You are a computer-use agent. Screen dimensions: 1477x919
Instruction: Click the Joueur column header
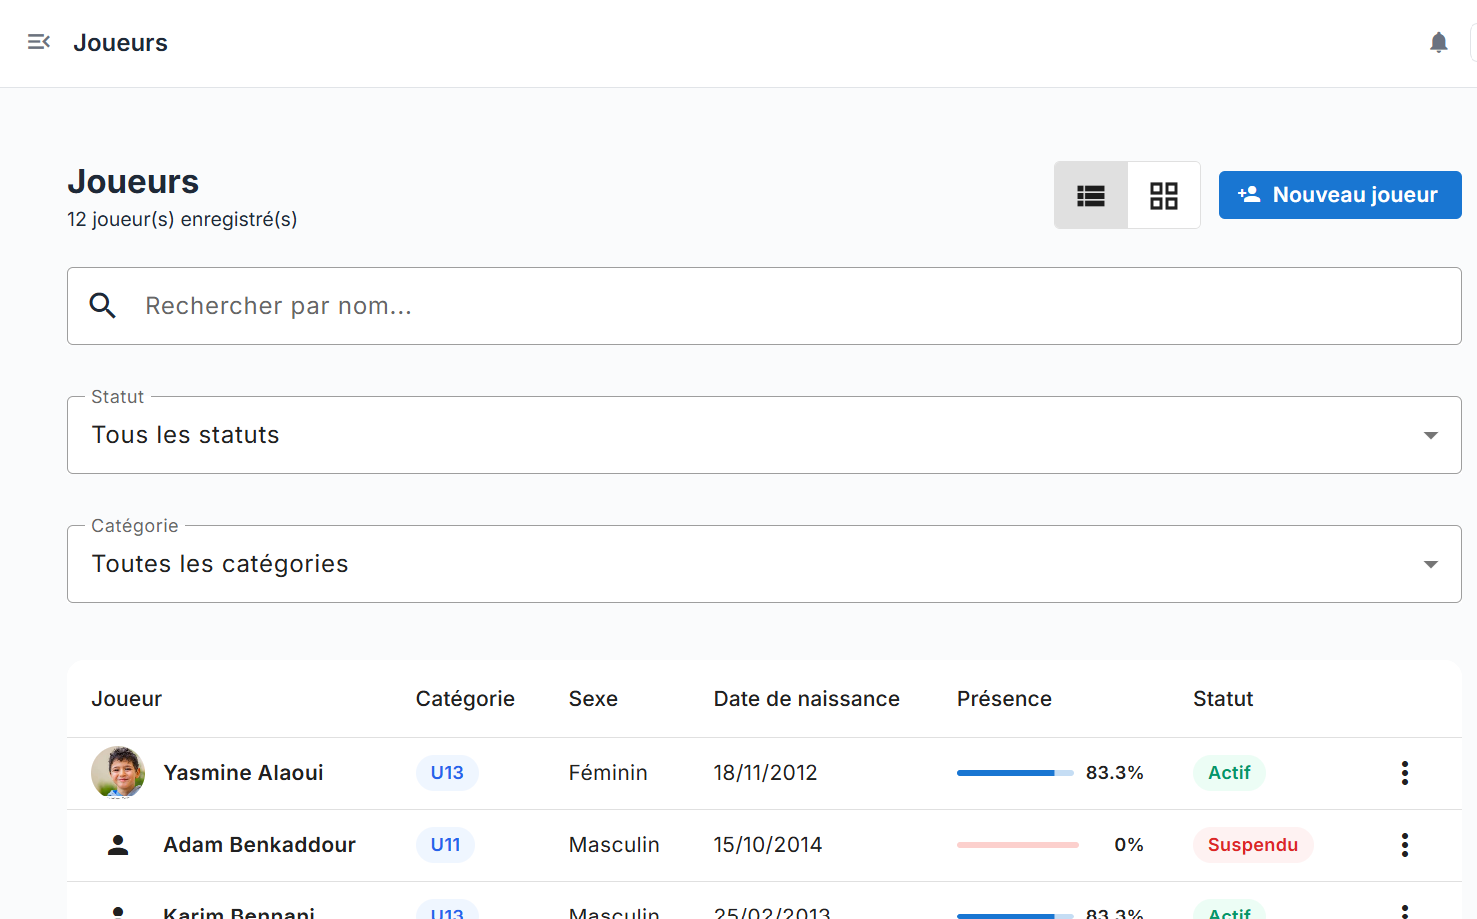click(127, 699)
